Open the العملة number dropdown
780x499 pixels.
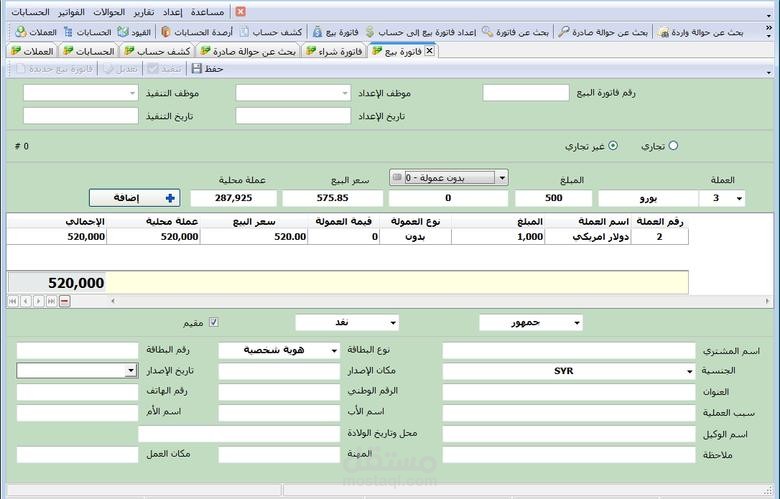pos(739,198)
